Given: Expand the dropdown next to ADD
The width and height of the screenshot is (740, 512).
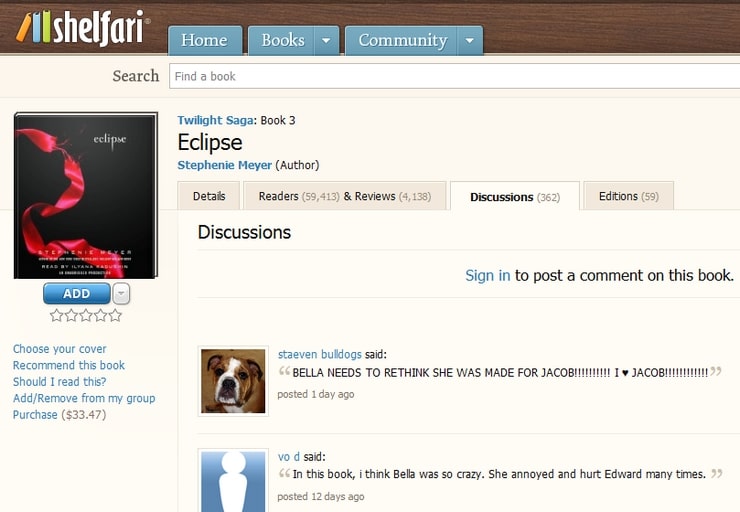Looking at the screenshot, I should point(121,294).
